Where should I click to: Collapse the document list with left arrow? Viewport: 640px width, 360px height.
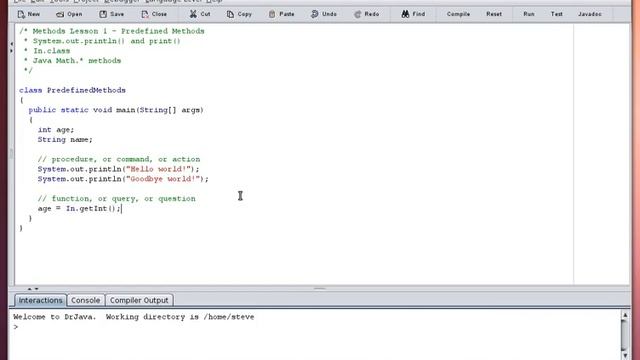click(x=11, y=44)
